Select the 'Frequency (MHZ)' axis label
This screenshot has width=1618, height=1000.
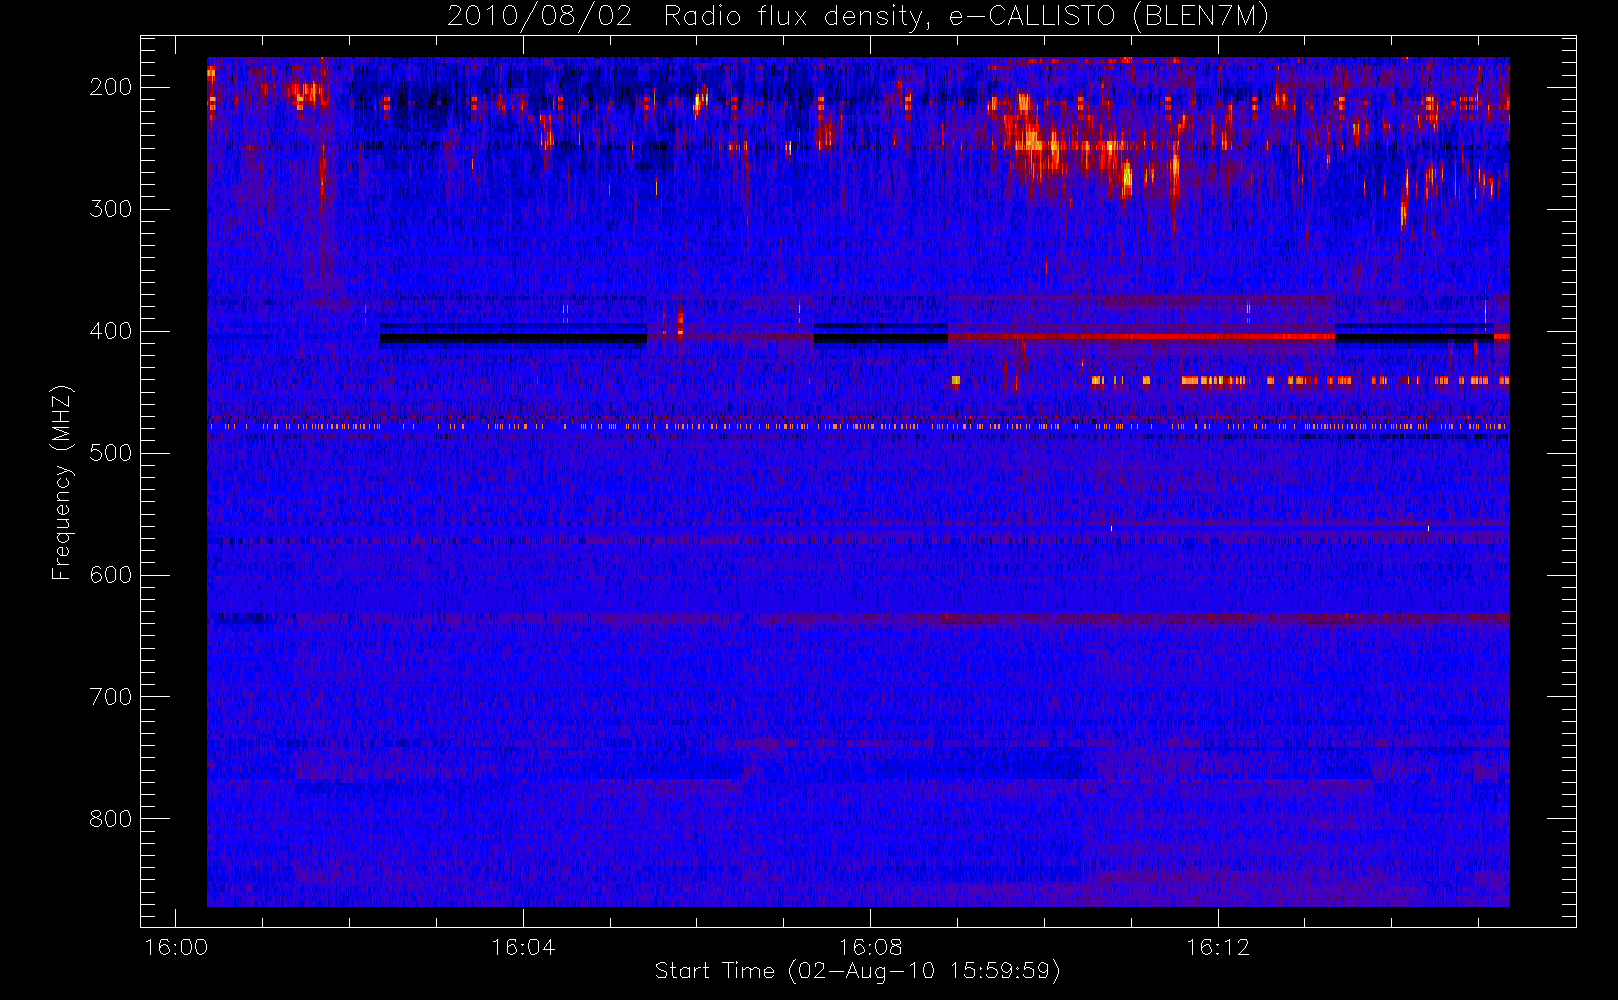pos(62,482)
